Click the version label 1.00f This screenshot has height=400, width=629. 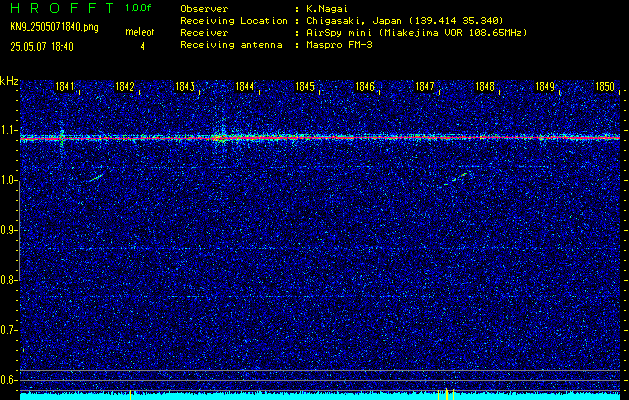[x=138, y=8]
